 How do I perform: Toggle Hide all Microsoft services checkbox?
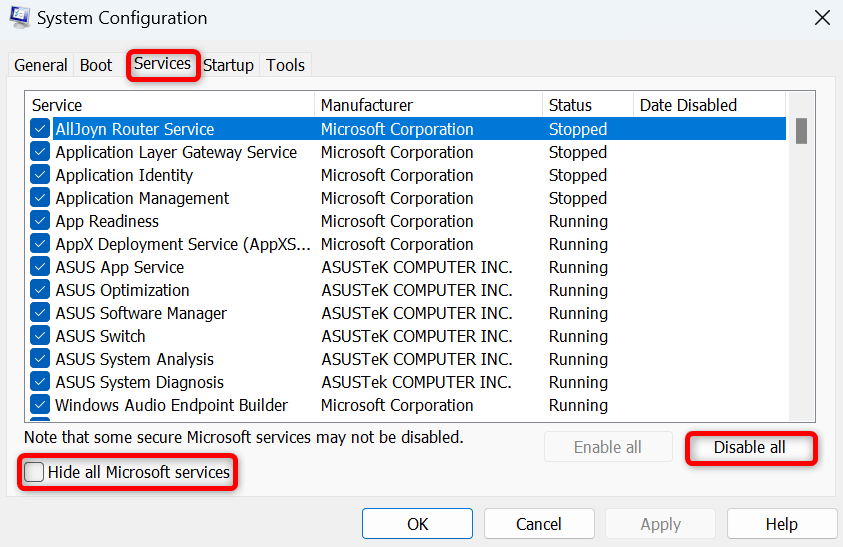[35, 472]
